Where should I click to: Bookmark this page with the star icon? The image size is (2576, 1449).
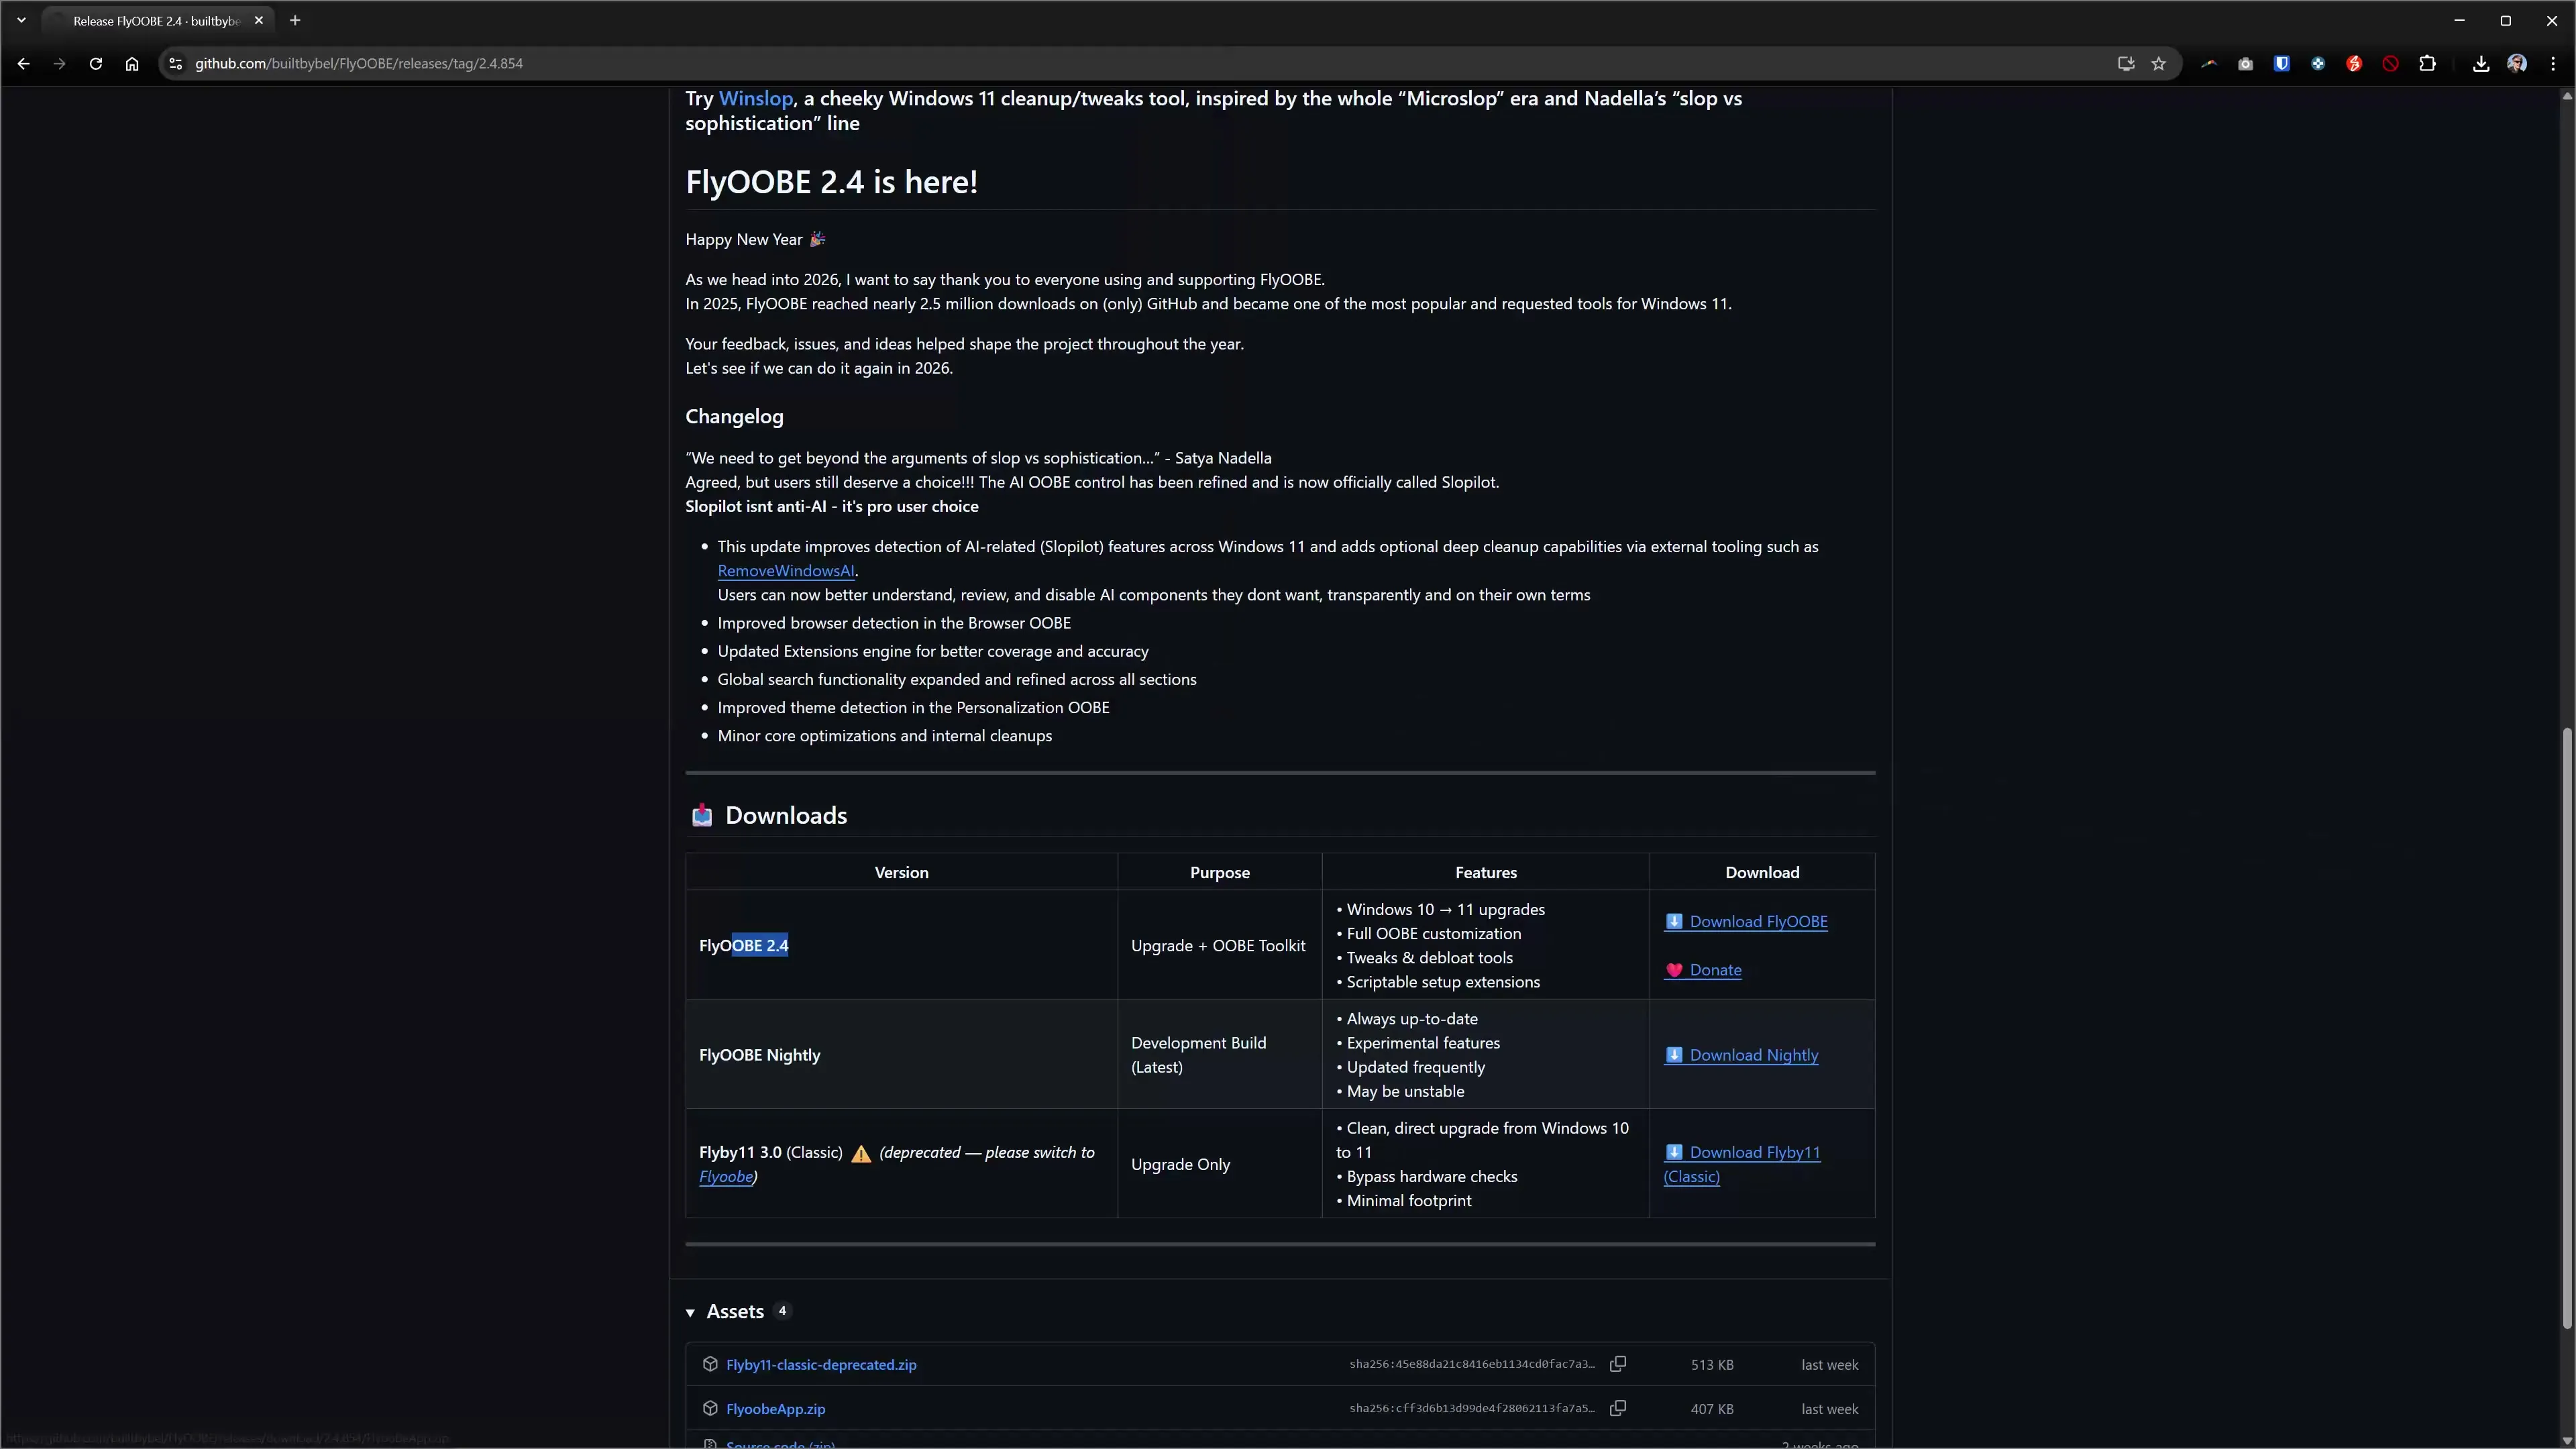(2158, 63)
